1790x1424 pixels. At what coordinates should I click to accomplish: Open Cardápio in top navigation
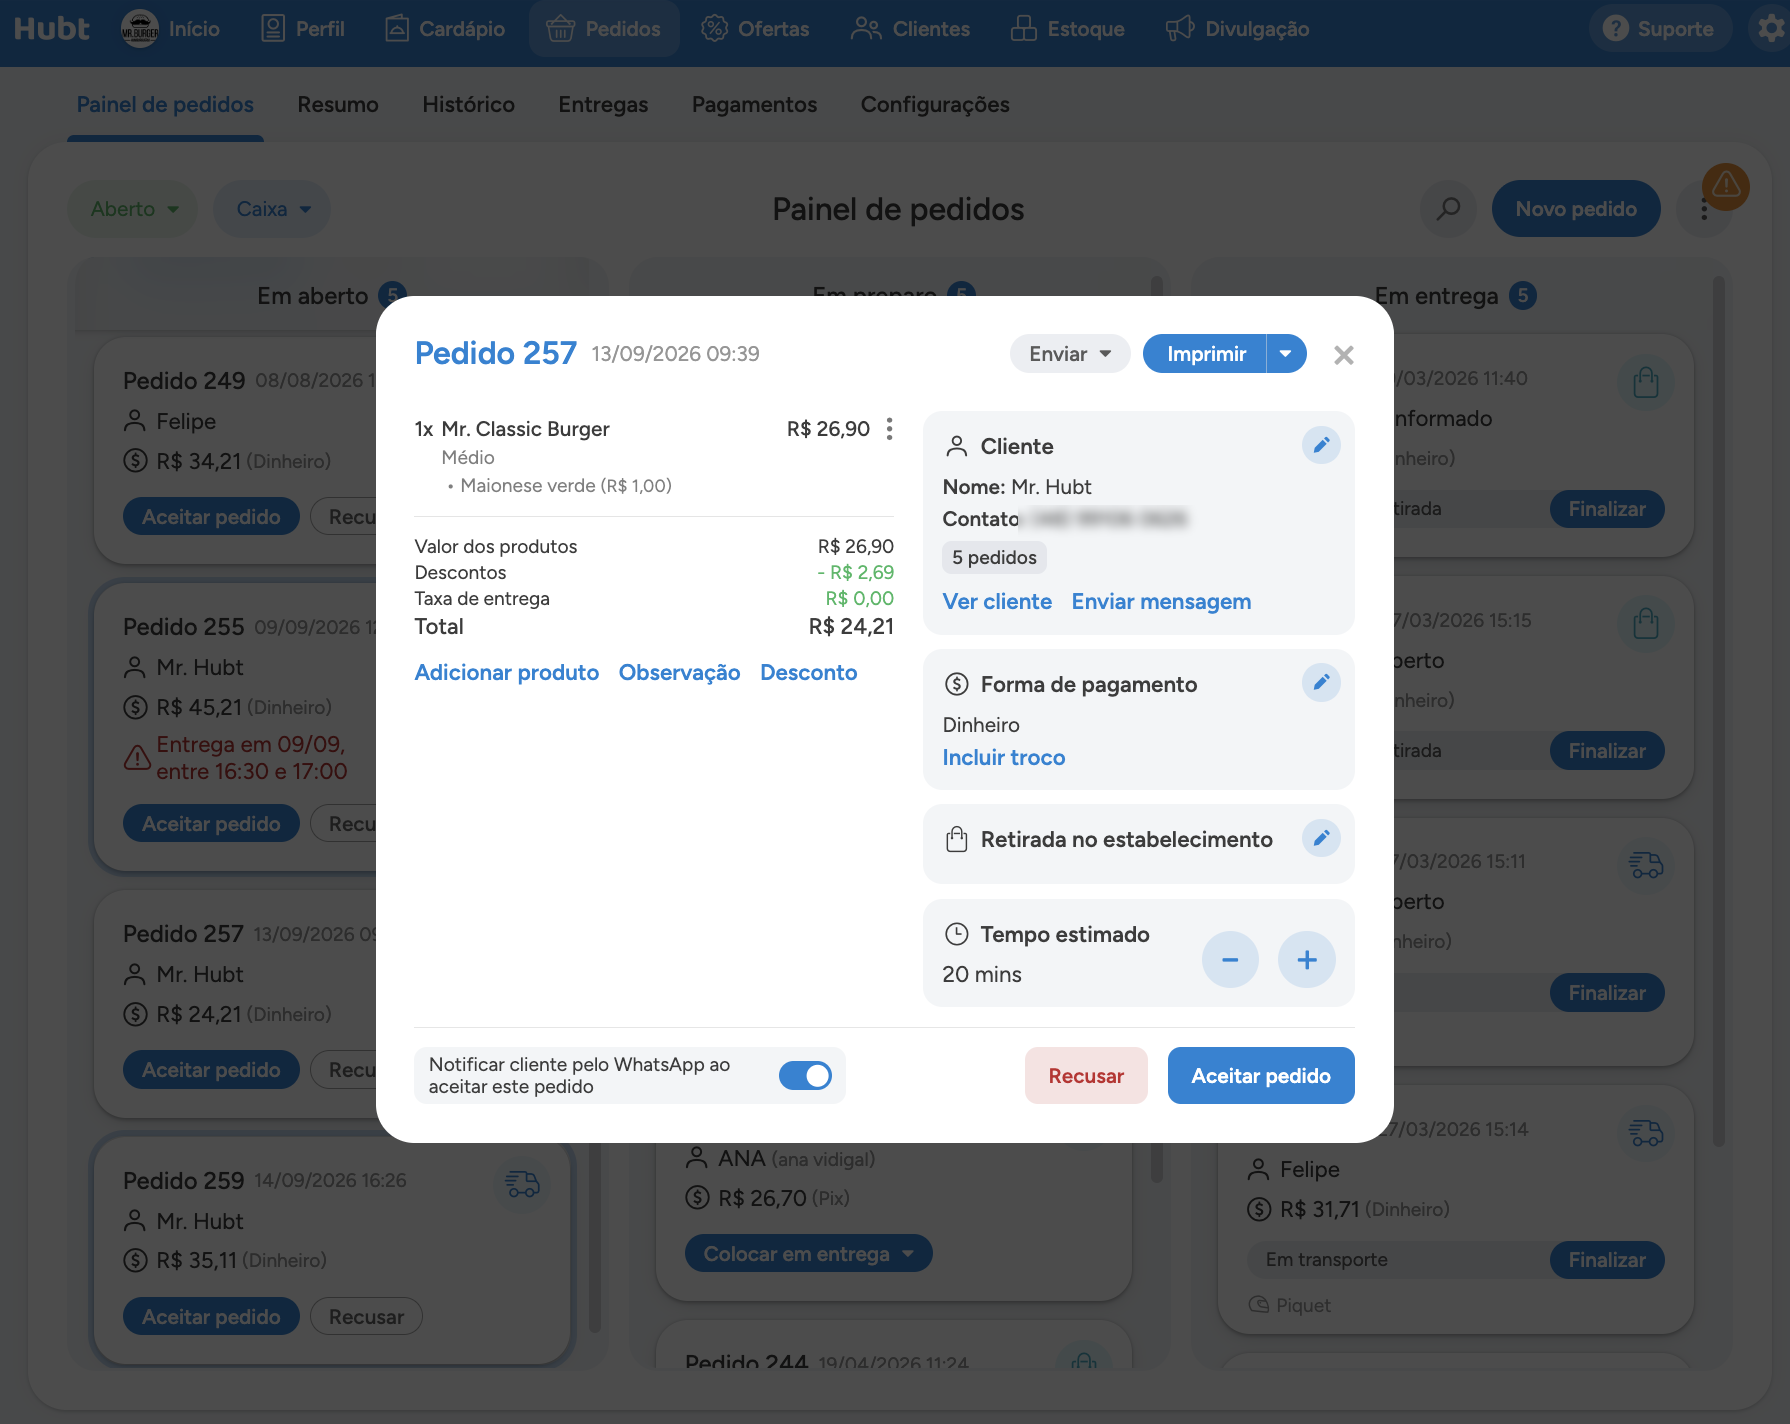click(445, 29)
